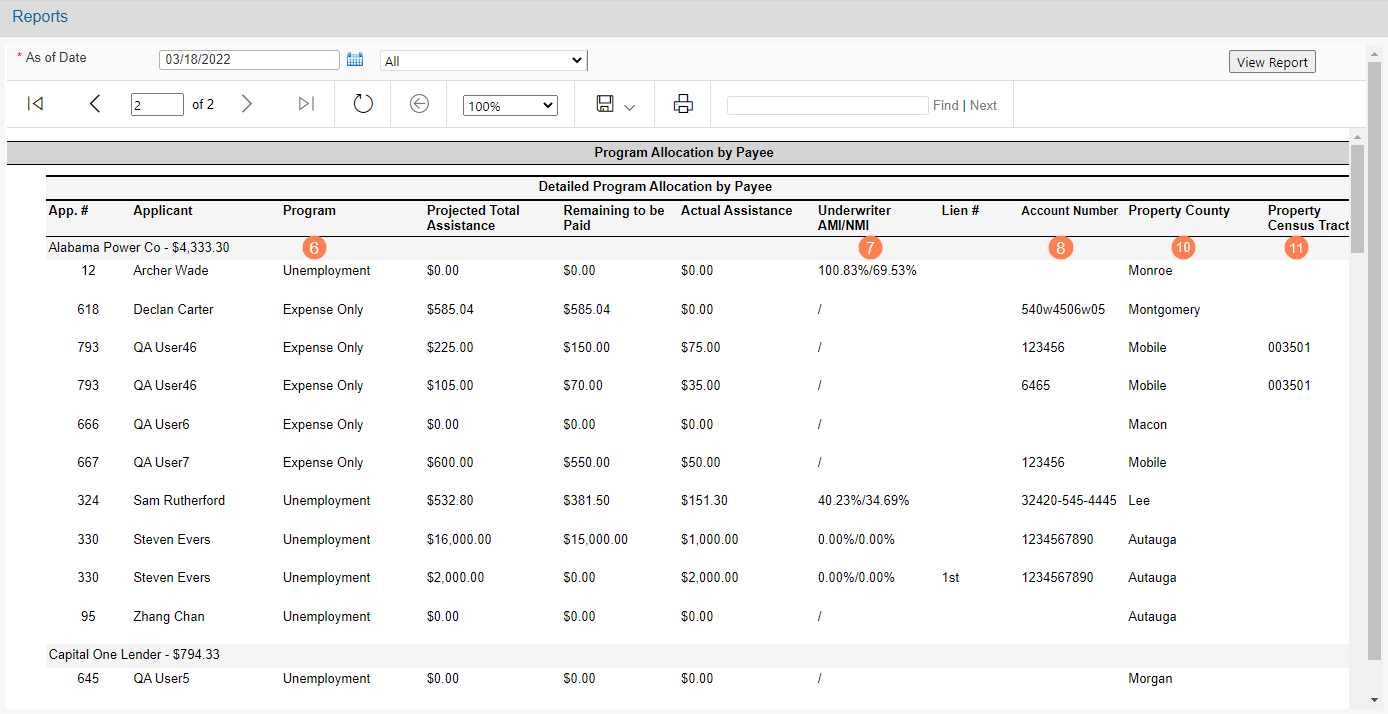Click the orange marker number 7

click(x=870, y=247)
